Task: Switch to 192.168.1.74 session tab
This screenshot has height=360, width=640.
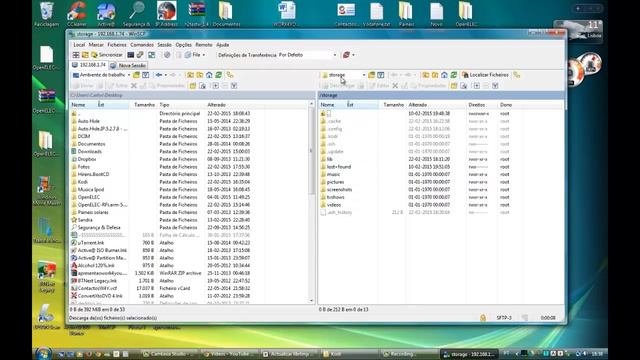Action: [89, 65]
